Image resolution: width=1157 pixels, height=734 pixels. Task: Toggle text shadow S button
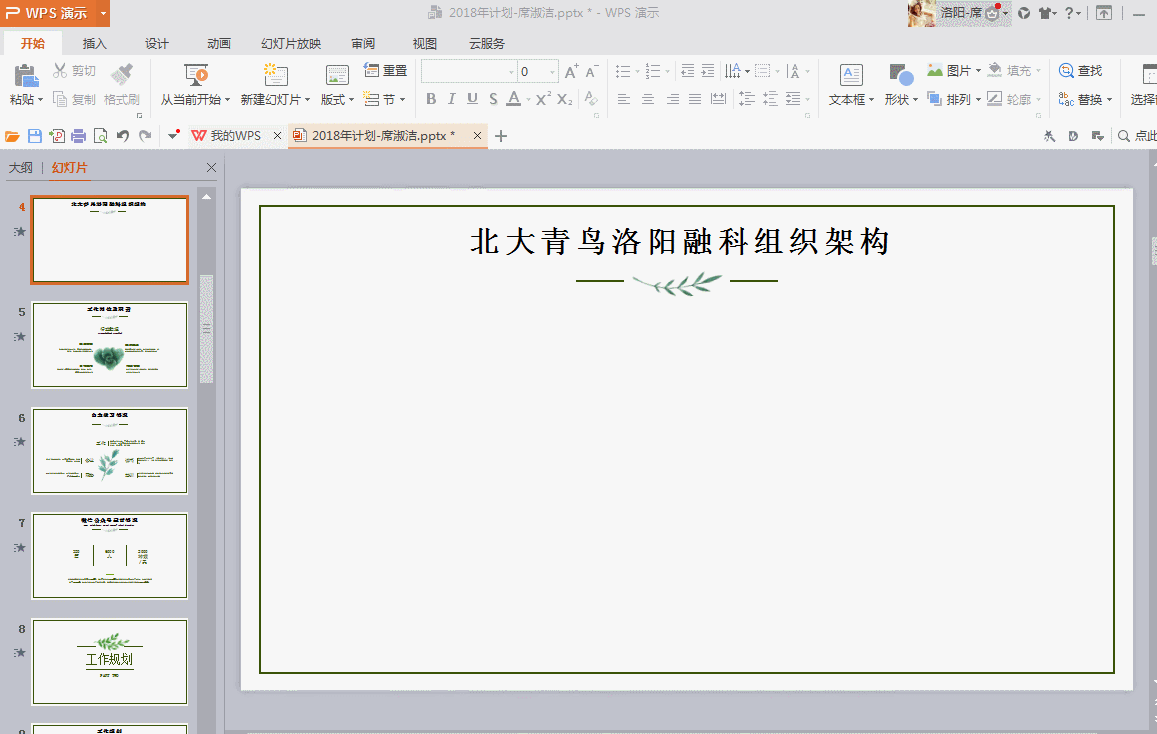[493, 99]
